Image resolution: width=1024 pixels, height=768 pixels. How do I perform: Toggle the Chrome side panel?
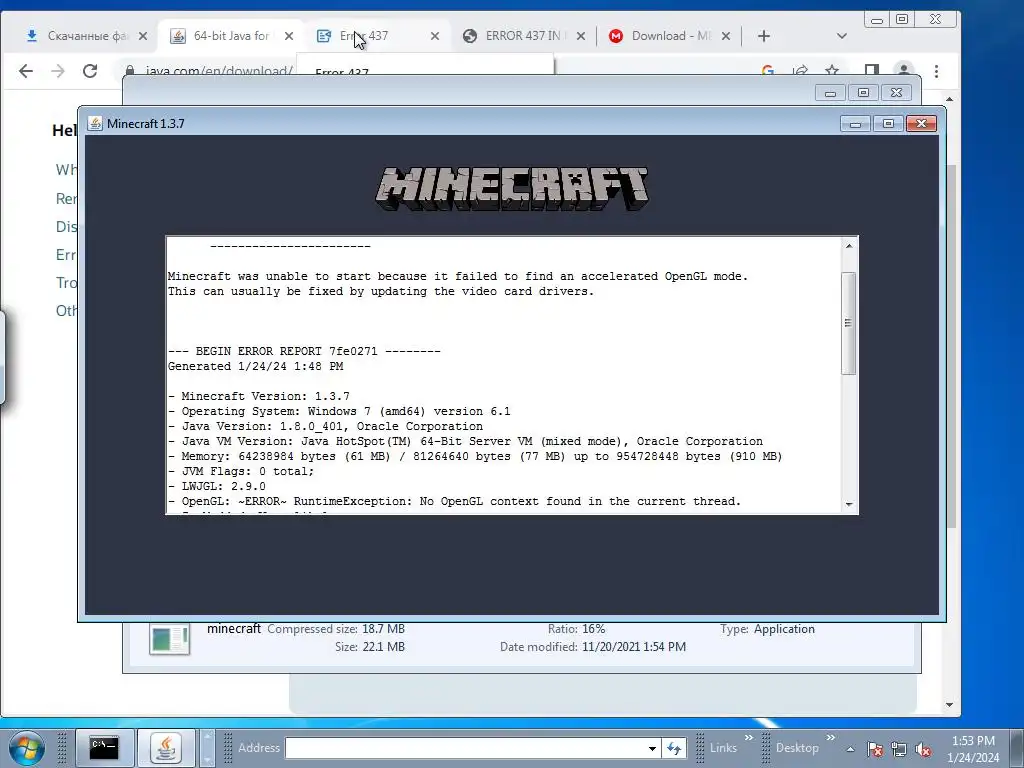871,70
